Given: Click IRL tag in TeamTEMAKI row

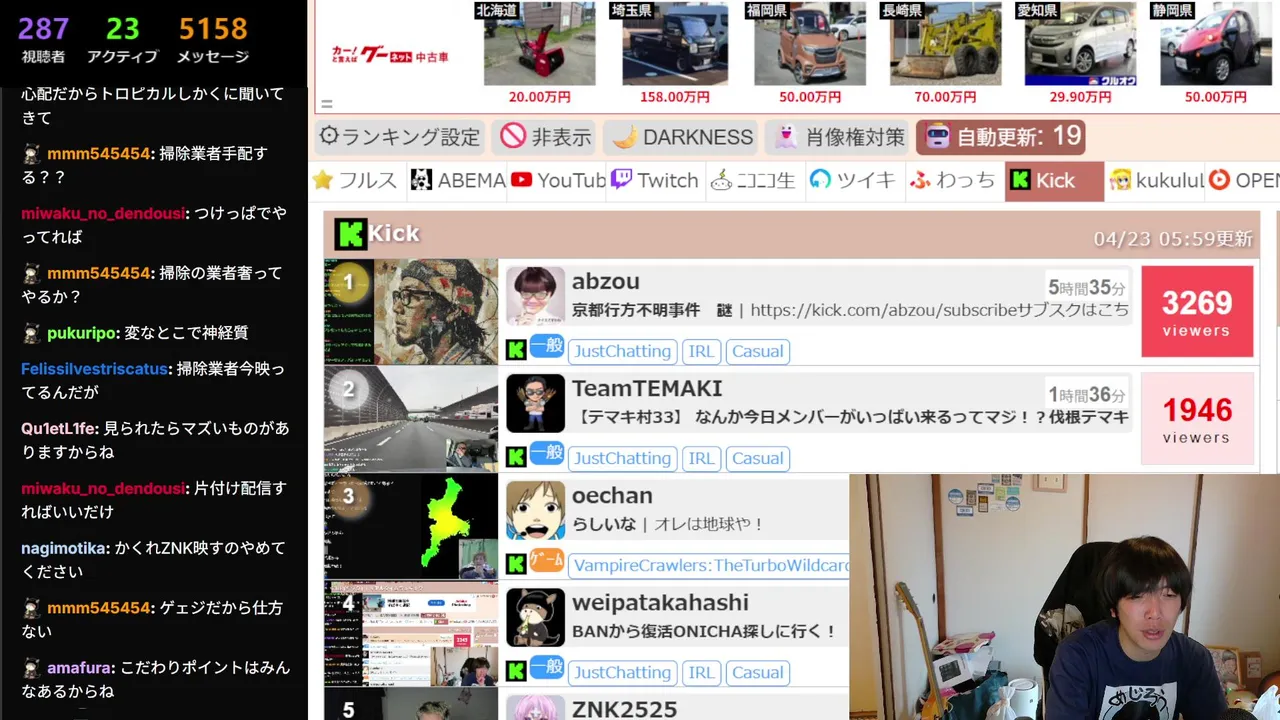Looking at the screenshot, I should click(x=701, y=458).
